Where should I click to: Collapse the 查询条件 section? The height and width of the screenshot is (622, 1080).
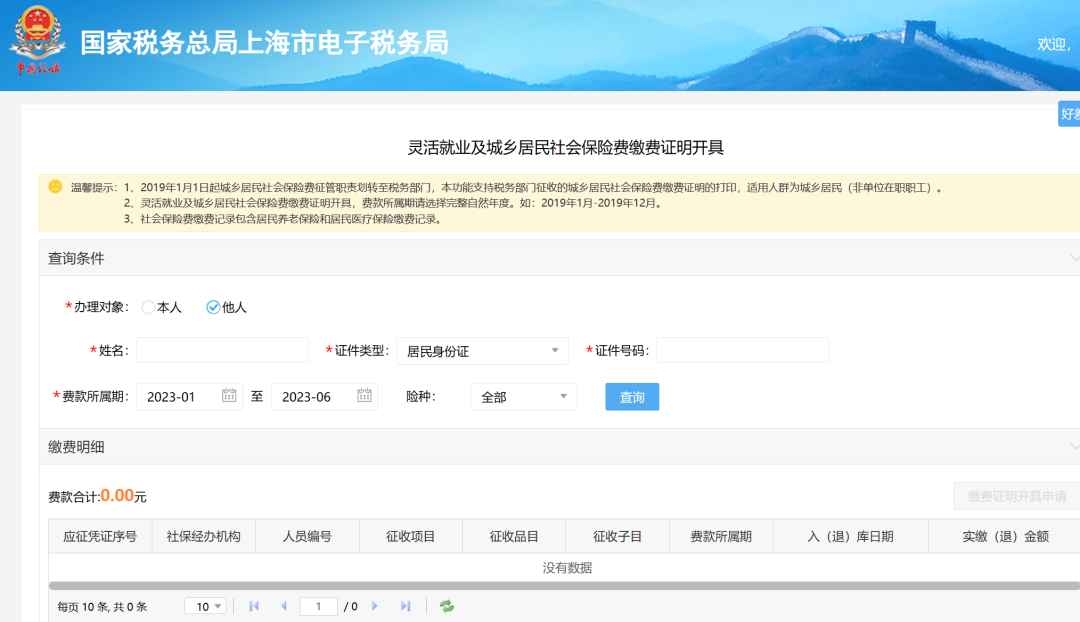pos(1074,258)
